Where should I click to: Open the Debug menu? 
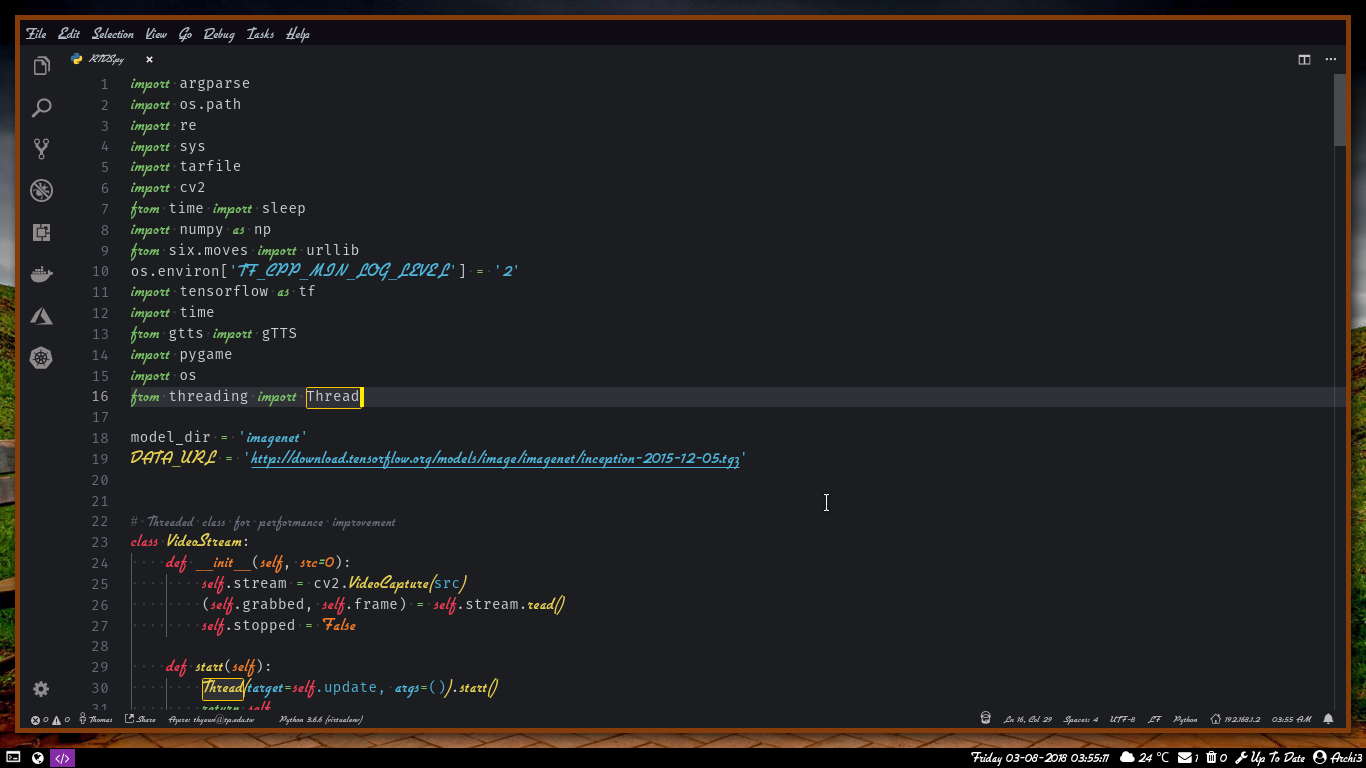(218, 33)
